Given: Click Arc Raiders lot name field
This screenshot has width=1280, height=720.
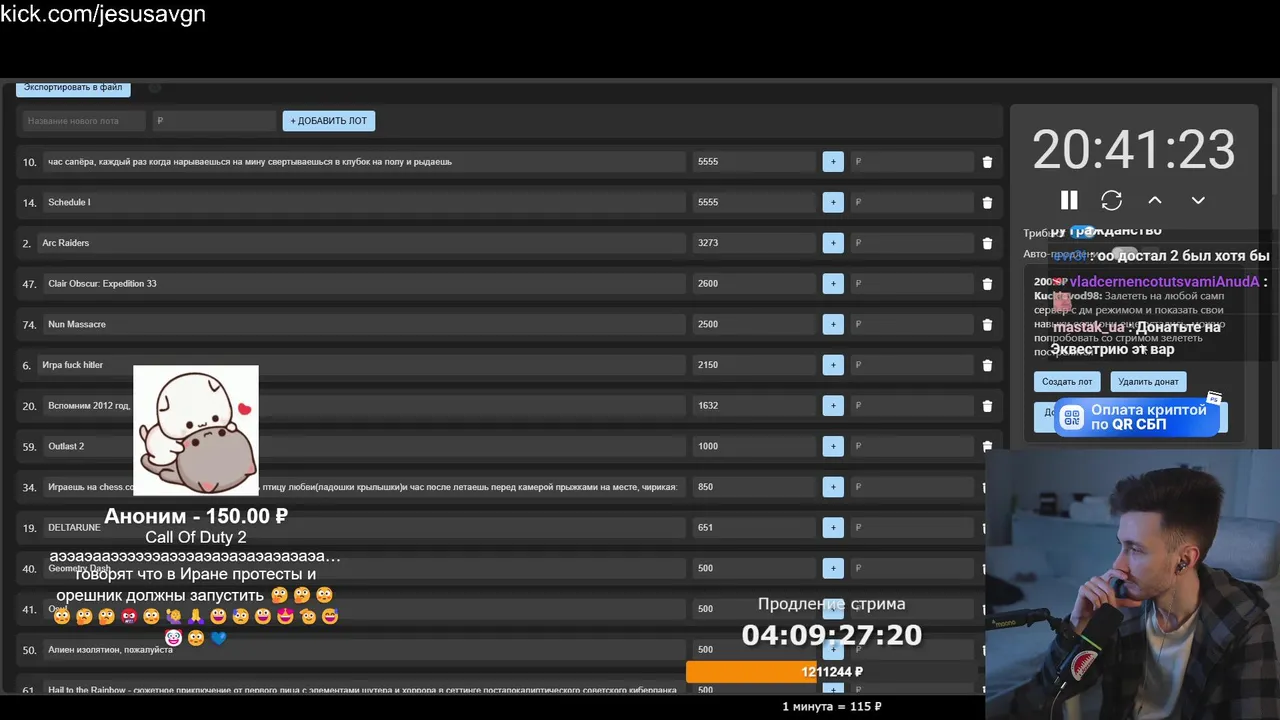Looking at the screenshot, I should click(x=361, y=243).
